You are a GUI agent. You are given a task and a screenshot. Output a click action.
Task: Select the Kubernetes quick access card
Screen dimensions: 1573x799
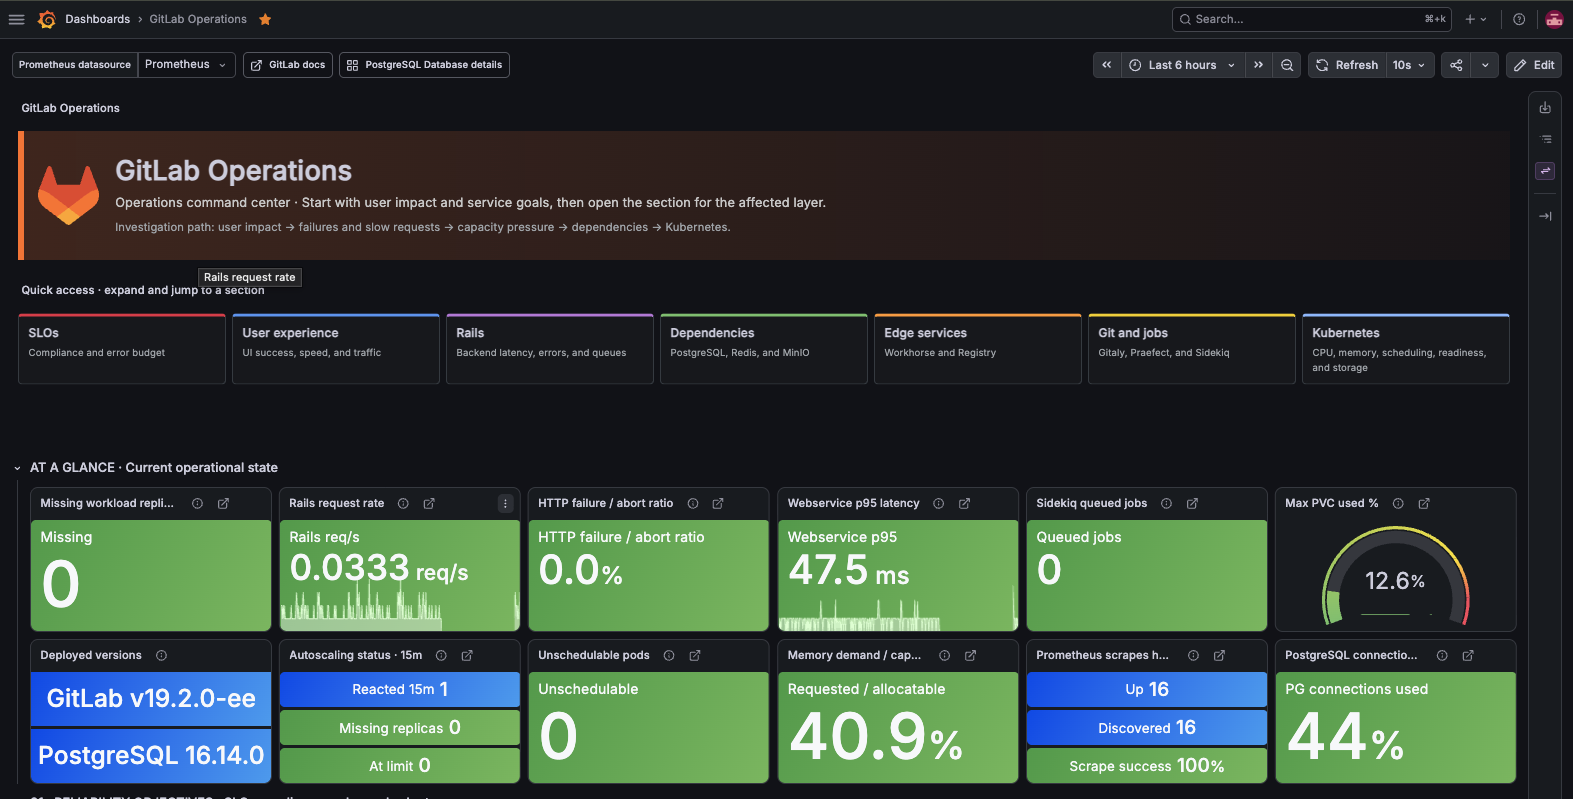[1405, 349]
